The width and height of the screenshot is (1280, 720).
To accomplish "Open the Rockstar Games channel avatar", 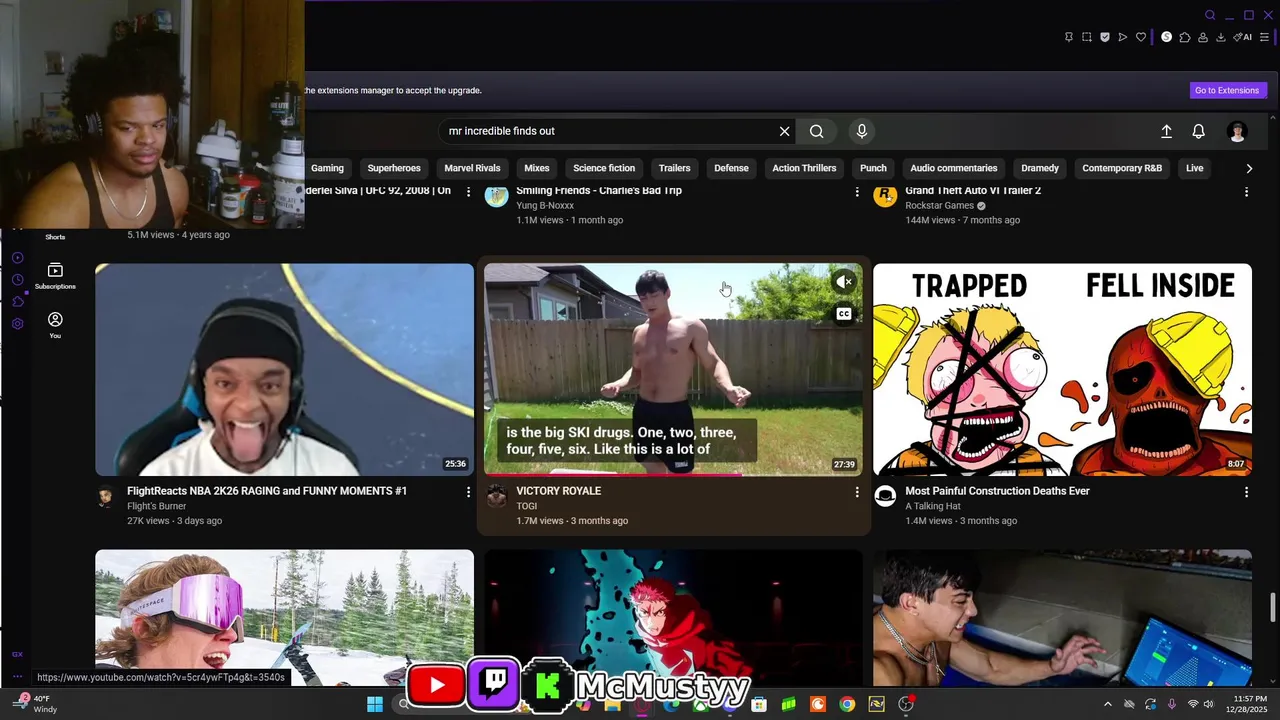I will tap(885, 195).
